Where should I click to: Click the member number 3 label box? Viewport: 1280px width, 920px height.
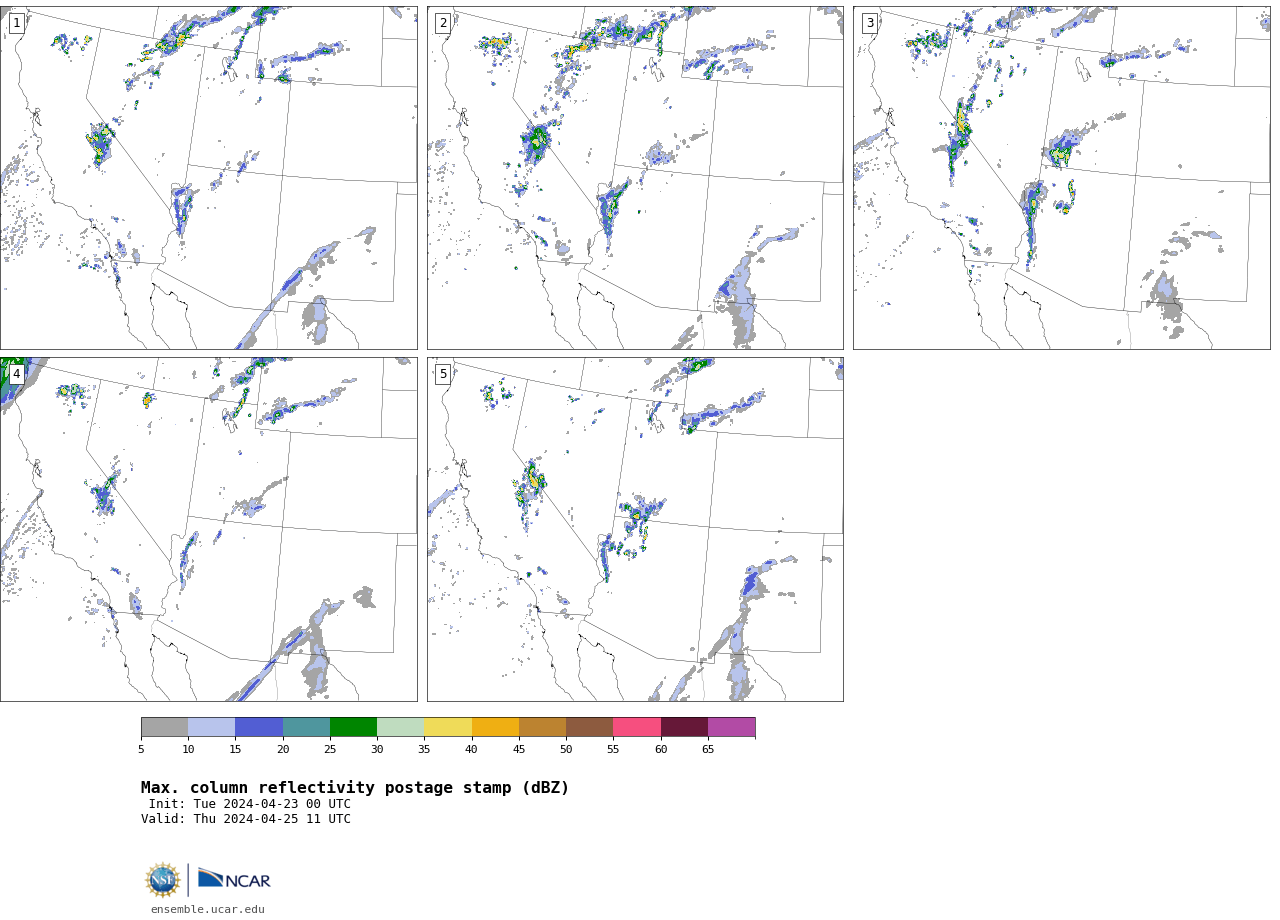[x=870, y=23]
